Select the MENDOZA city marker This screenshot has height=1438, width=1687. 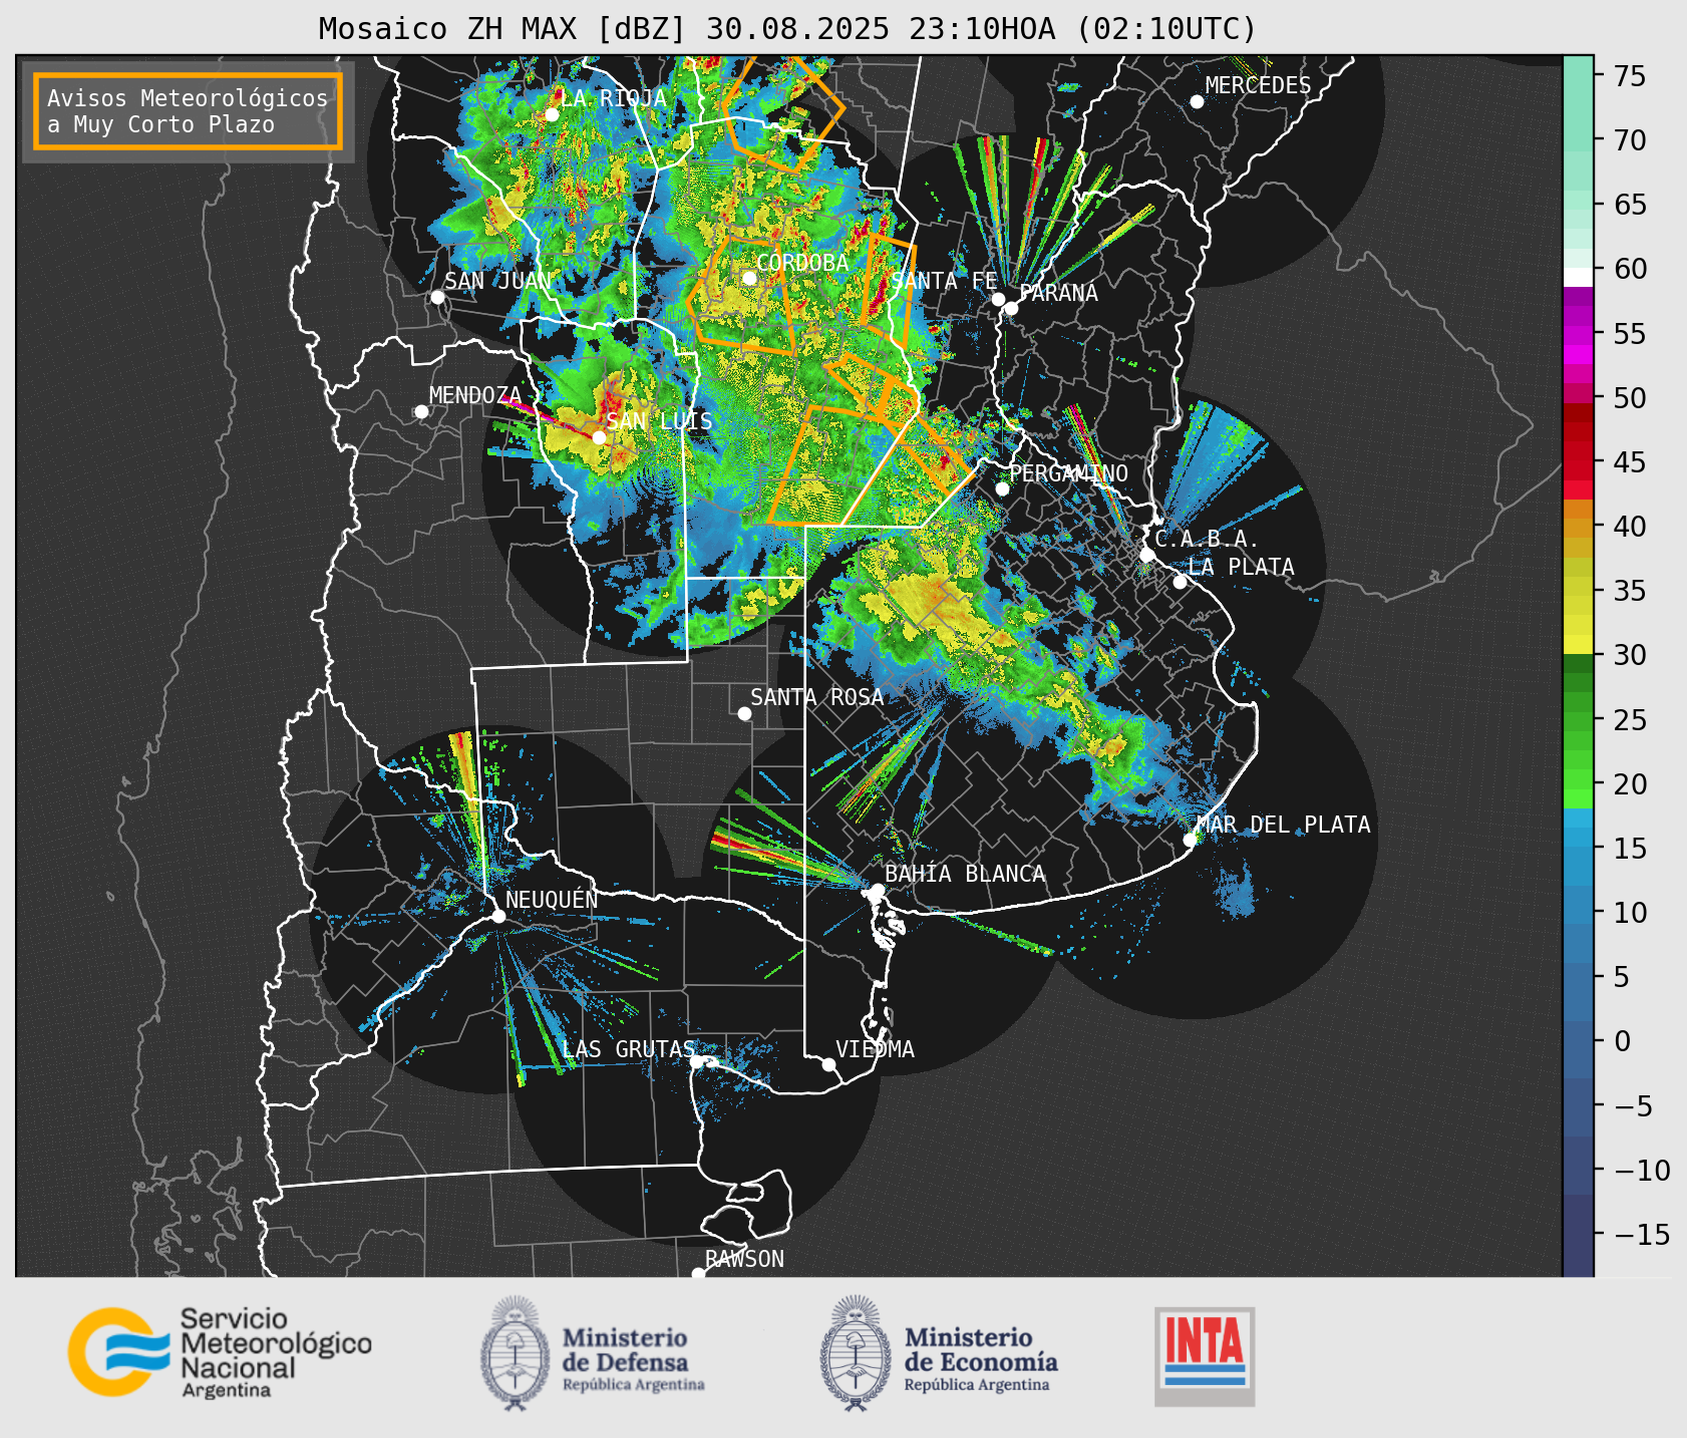click(421, 412)
